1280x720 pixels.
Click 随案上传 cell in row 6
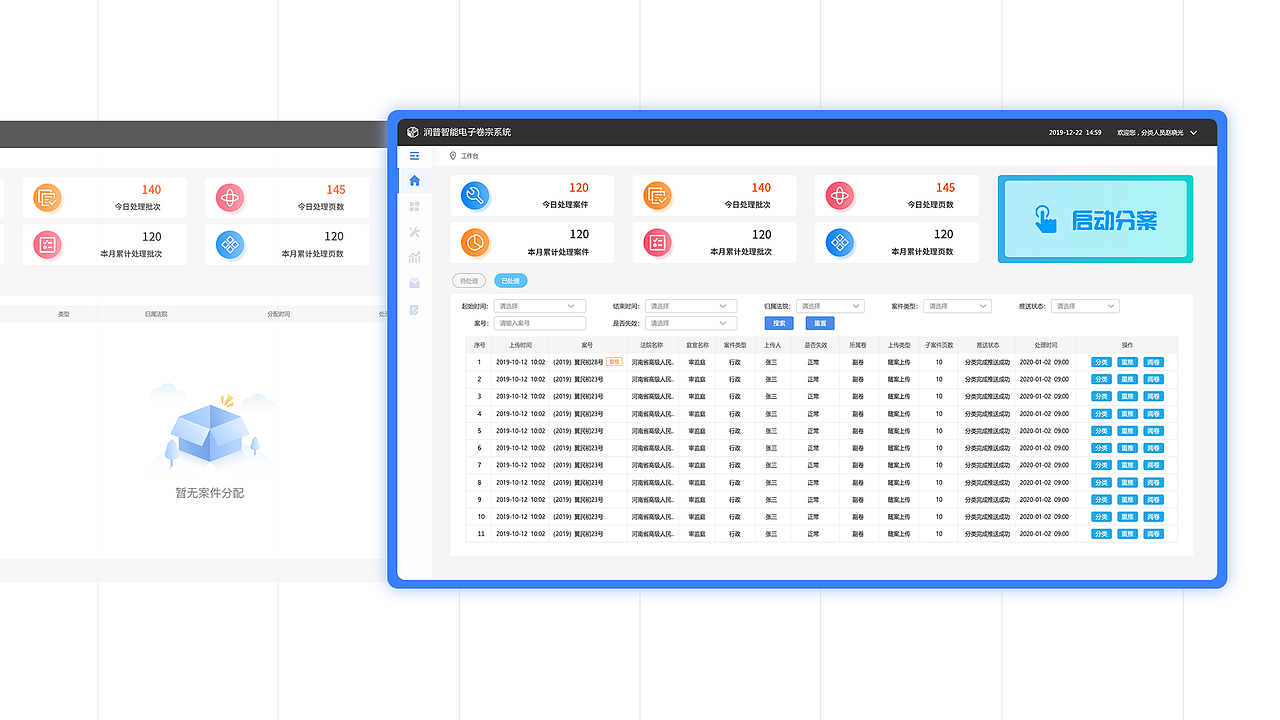899,447
